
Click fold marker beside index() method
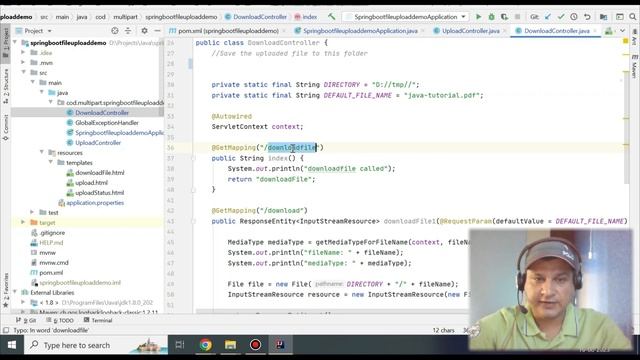tap(193, 158)
